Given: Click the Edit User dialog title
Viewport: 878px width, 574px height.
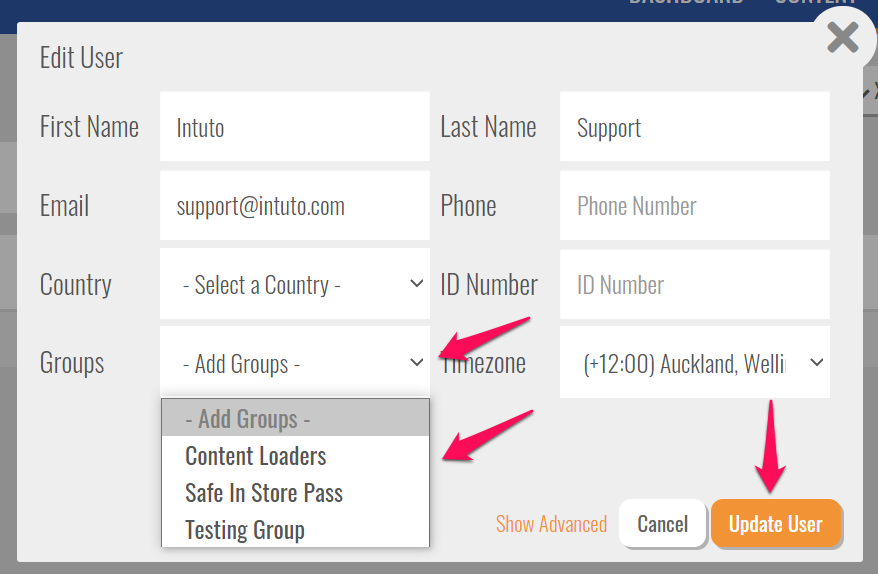Looking at the screenshot, I should pyautogui.click(x=81, y=58).
